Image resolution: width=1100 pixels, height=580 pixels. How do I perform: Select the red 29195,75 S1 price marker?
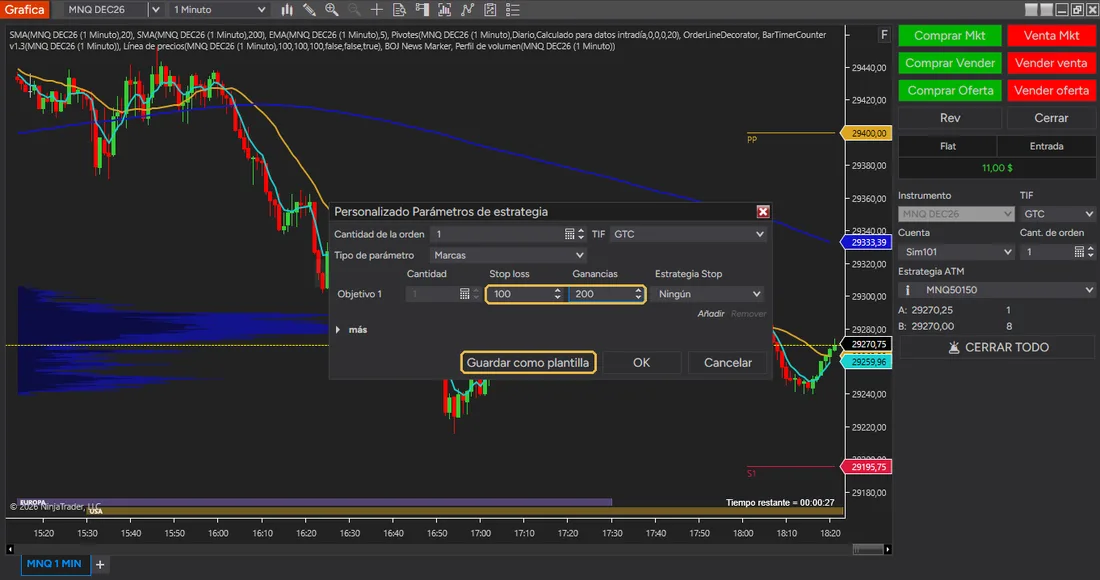866,467
